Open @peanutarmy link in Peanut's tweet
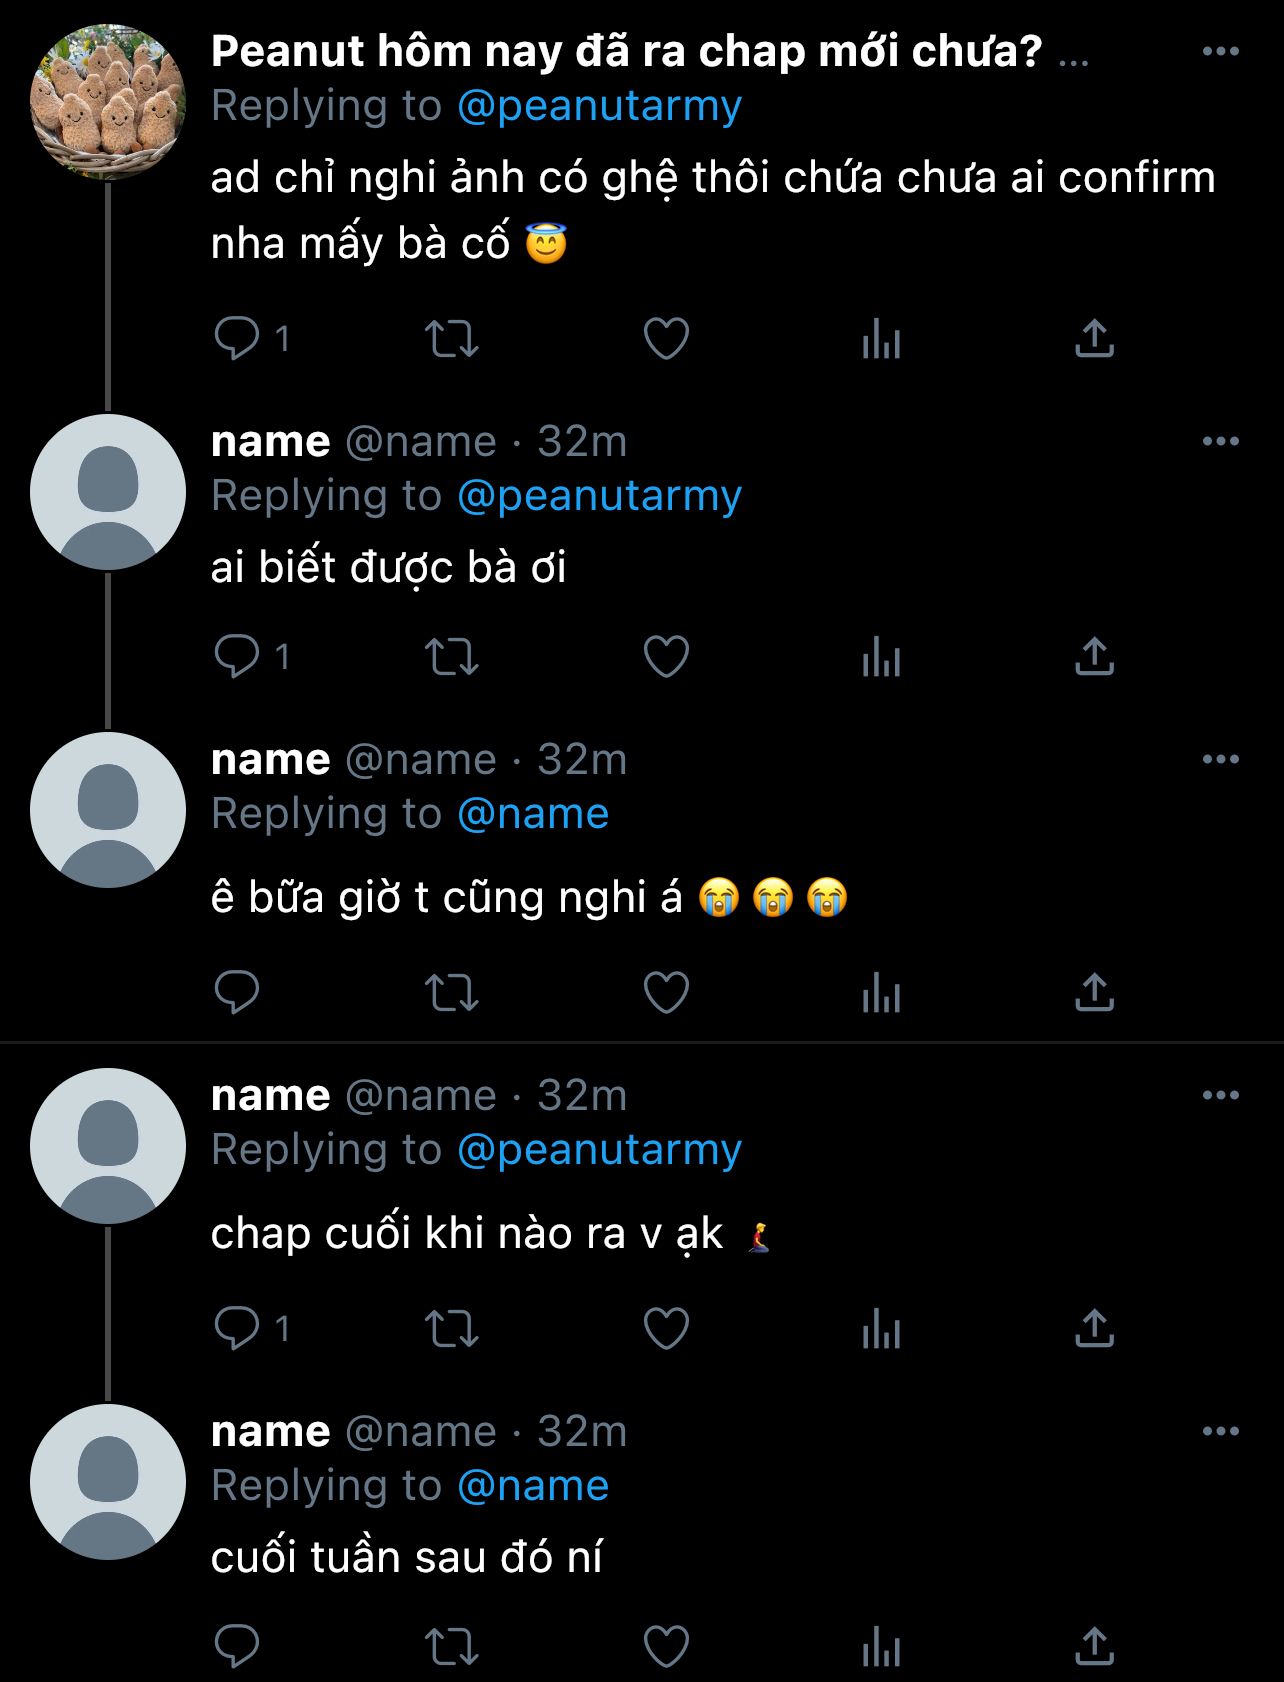Image resolution: width=1284 pixels, height=1682 pixels. [x=599, y=106]
